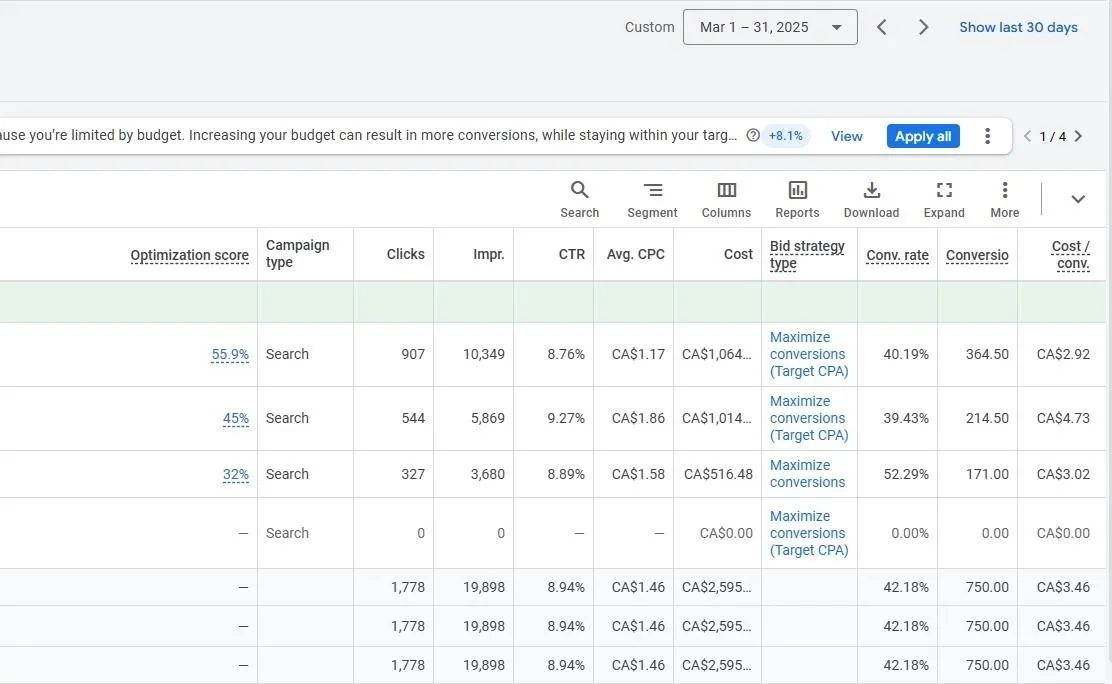
Task: Sort by Impr. column header
Action: pos(489,254)
